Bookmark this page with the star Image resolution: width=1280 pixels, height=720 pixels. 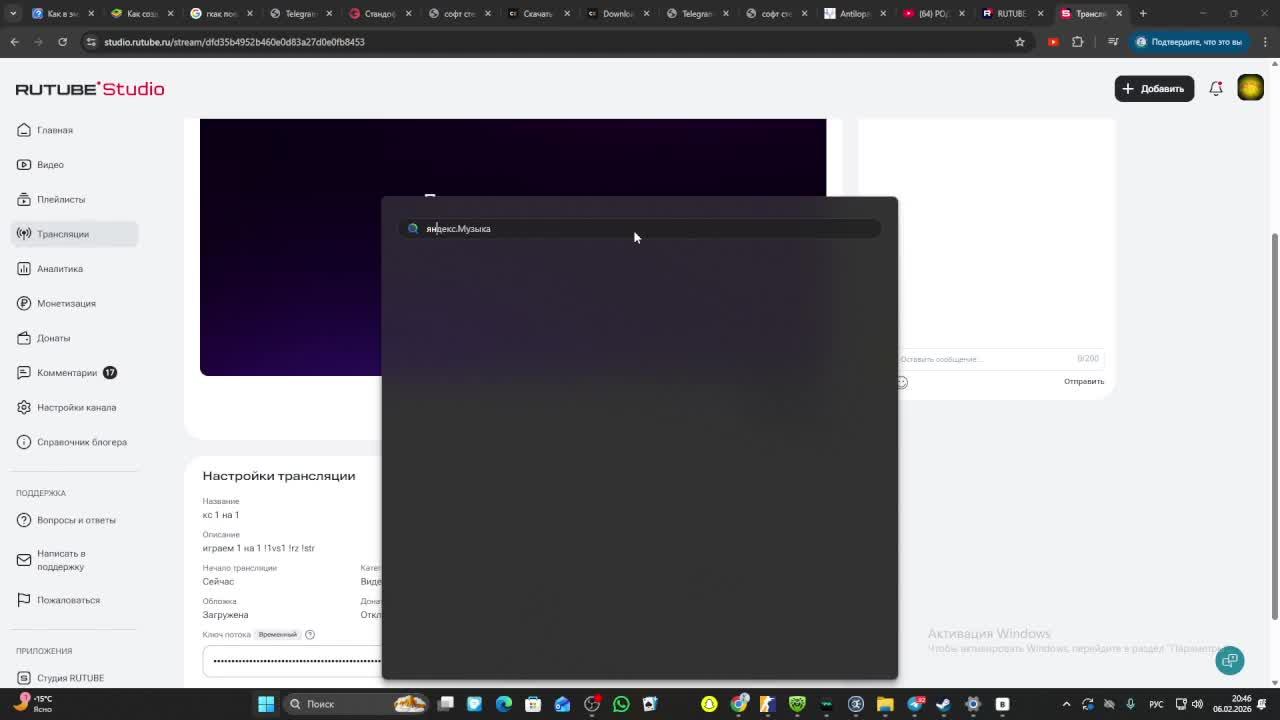1020,42
